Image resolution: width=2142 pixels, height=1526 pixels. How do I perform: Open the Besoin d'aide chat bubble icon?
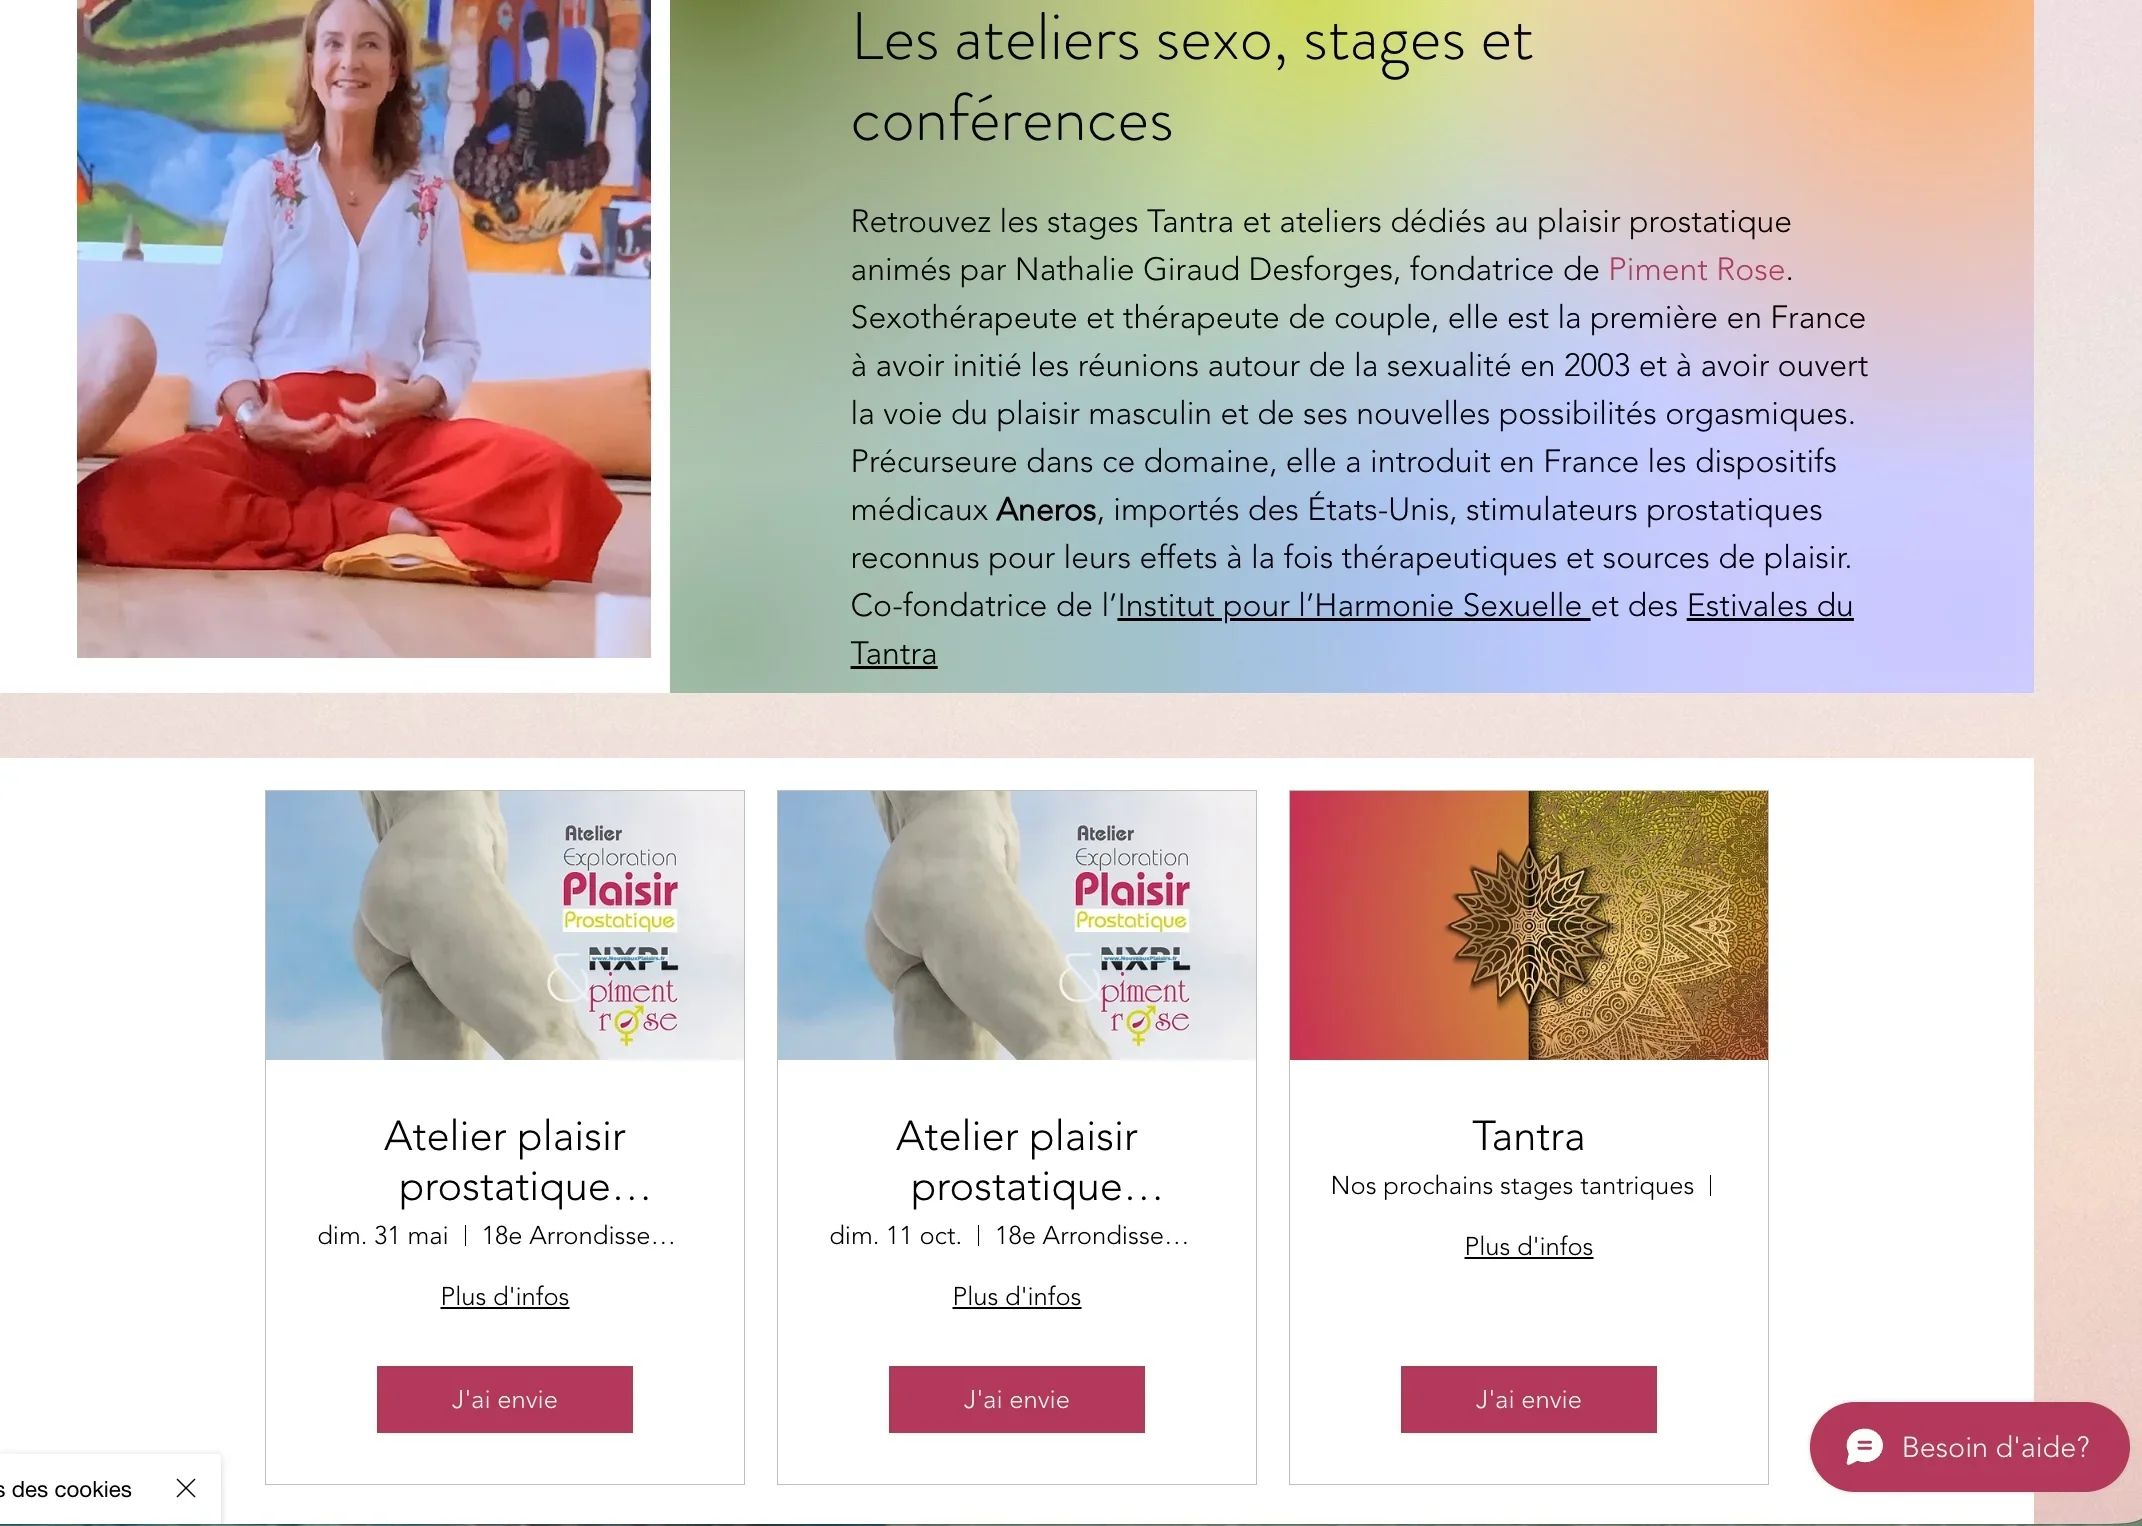[x=1864, y=1447]
